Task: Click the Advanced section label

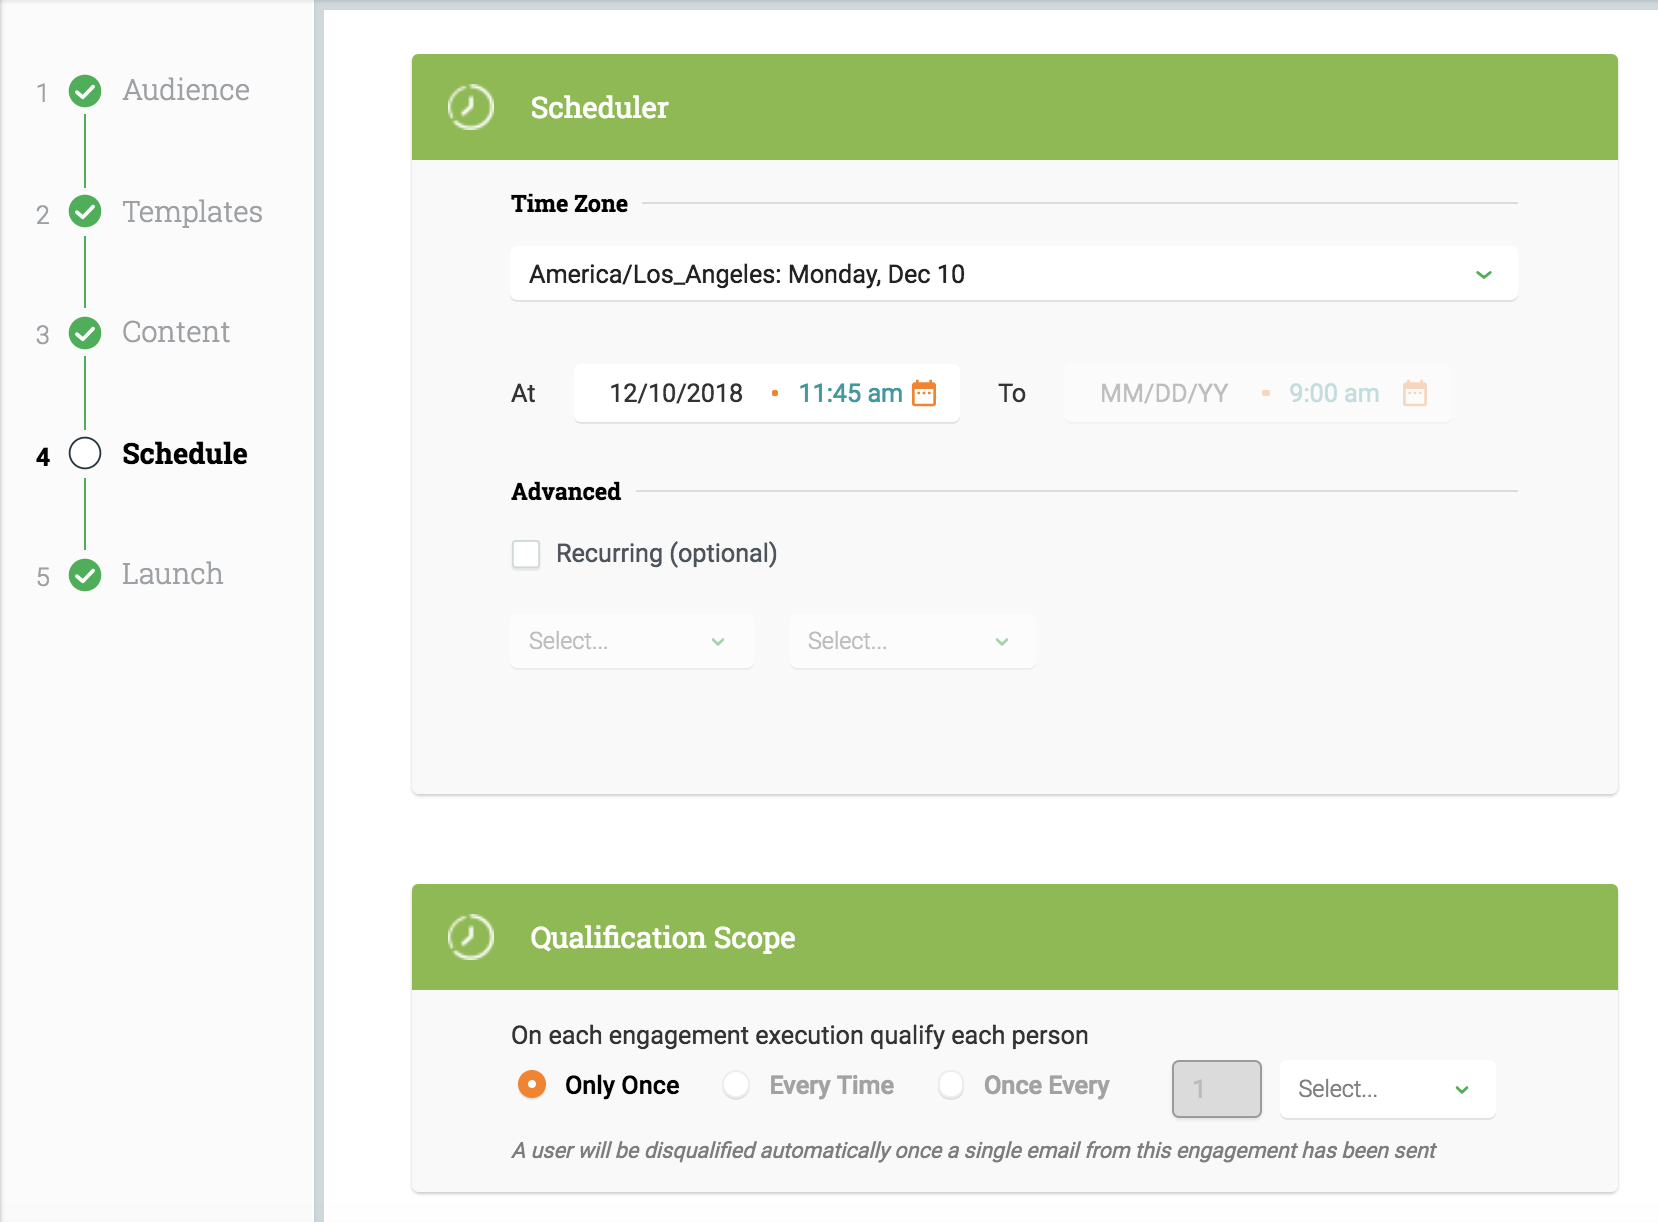Action: (566, 492)
